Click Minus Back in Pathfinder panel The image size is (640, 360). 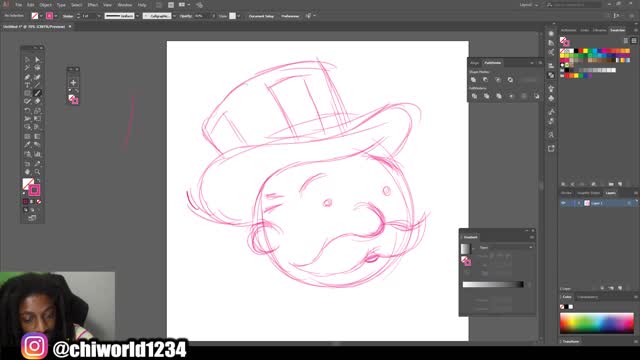click(x=536, y=96)
